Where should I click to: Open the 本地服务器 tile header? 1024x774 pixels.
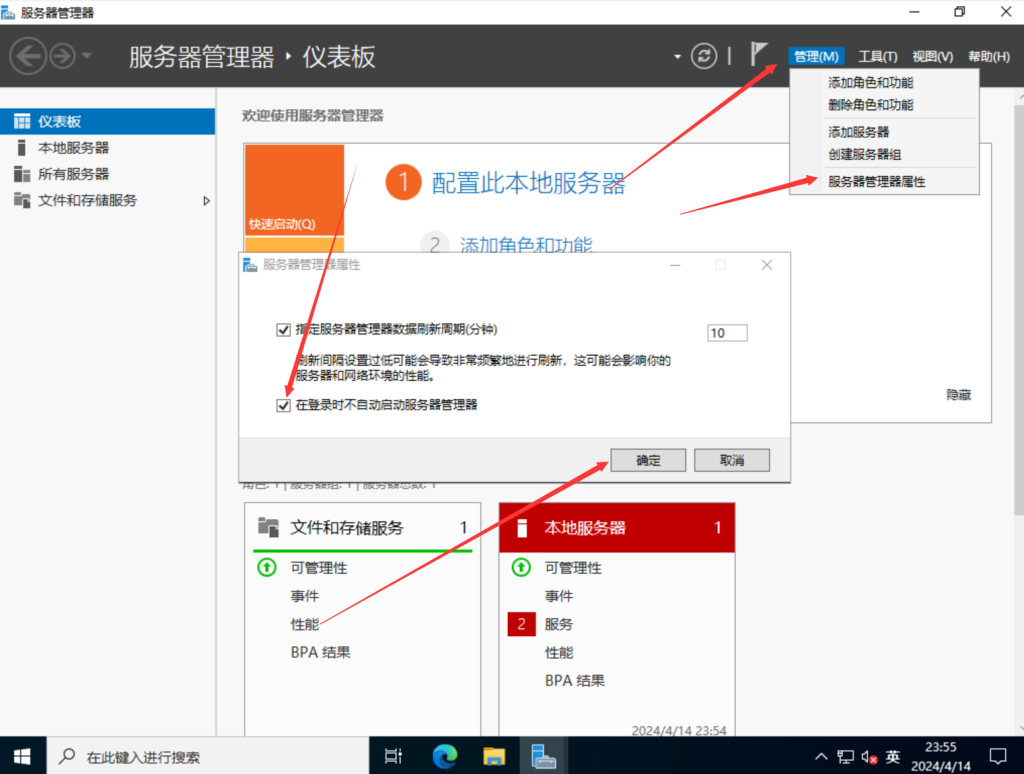(617, 528)
